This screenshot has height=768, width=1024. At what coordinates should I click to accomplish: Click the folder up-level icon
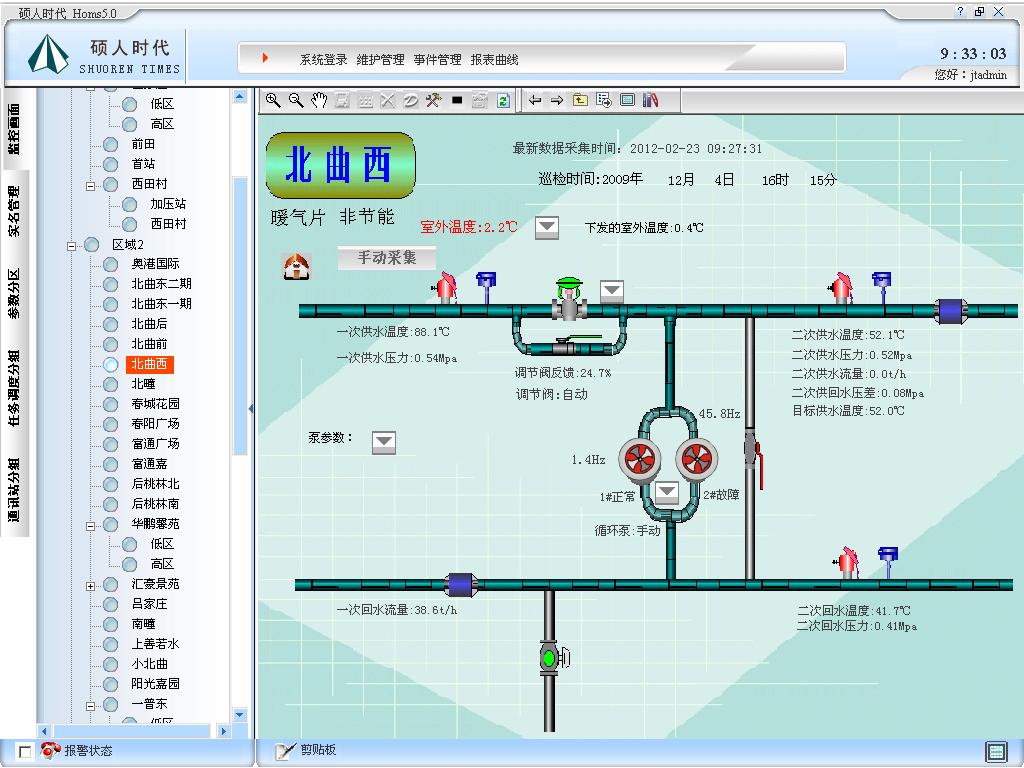(x=580, y=100)
